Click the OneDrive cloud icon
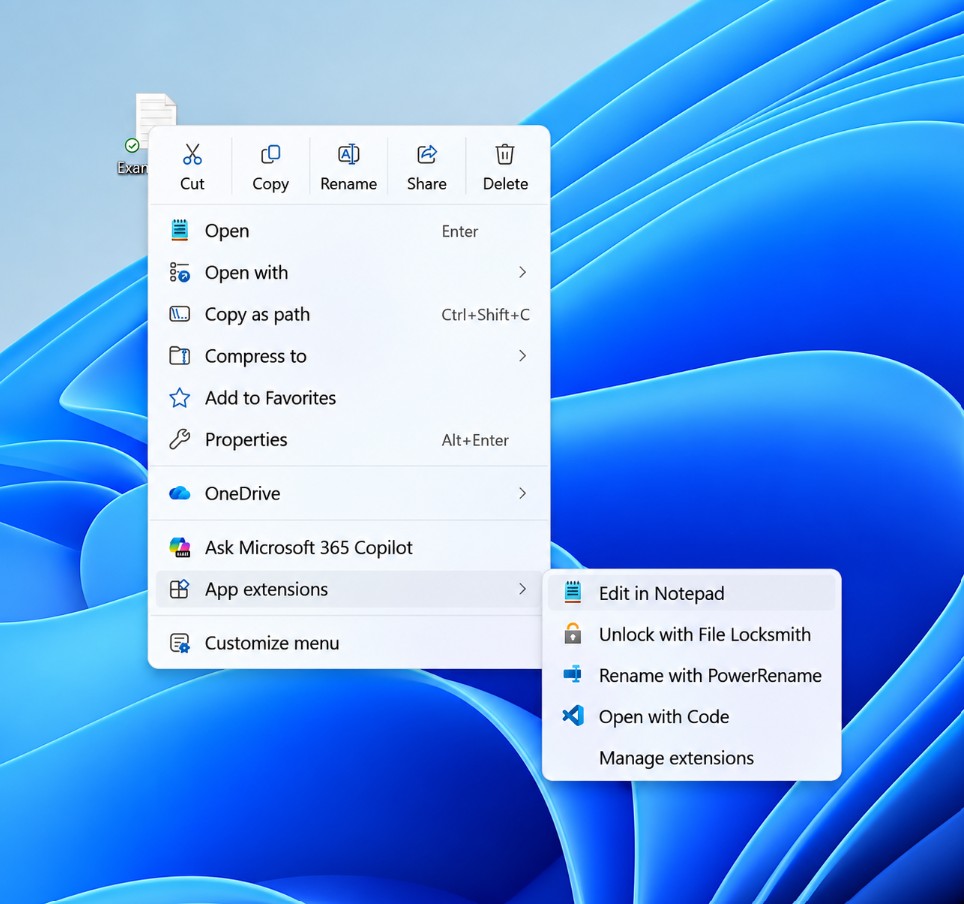964x904 pixels. (180, 493)
